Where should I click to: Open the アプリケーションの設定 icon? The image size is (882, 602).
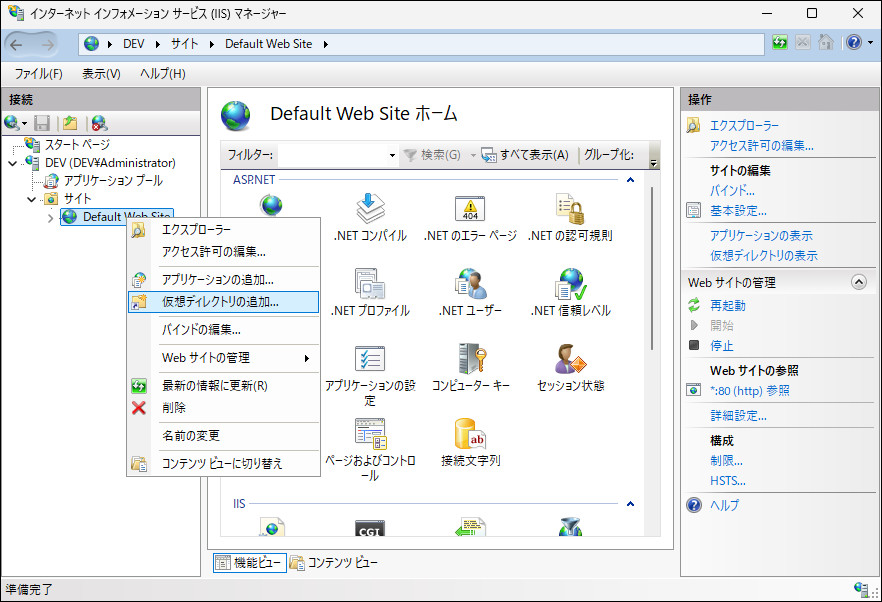click(x=370, y=375)
